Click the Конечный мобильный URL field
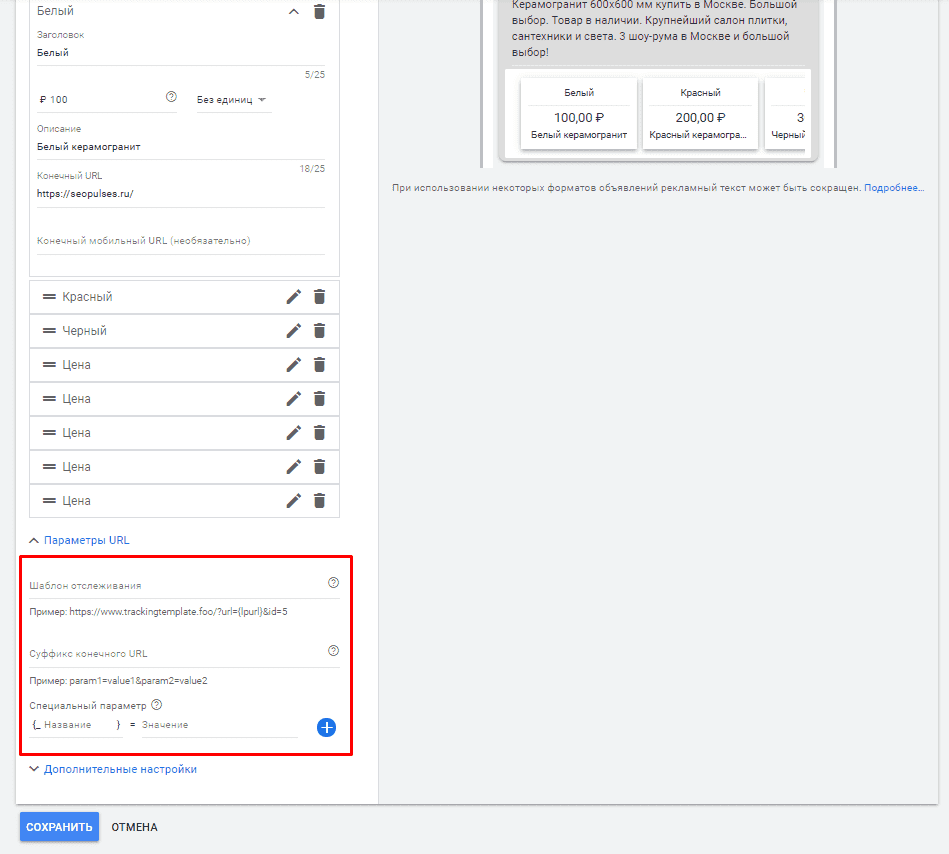The image size is (949, 854). click(181, 241)
